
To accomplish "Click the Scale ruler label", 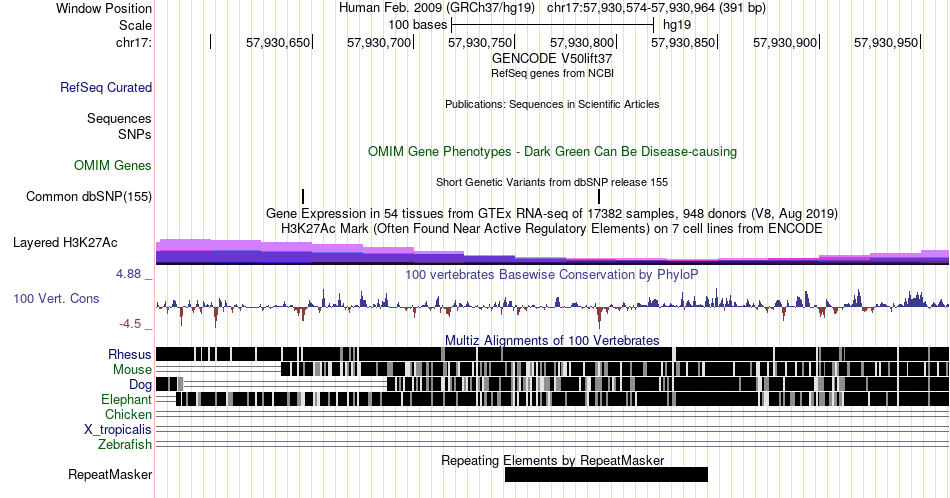I will (x=135, y=25).
